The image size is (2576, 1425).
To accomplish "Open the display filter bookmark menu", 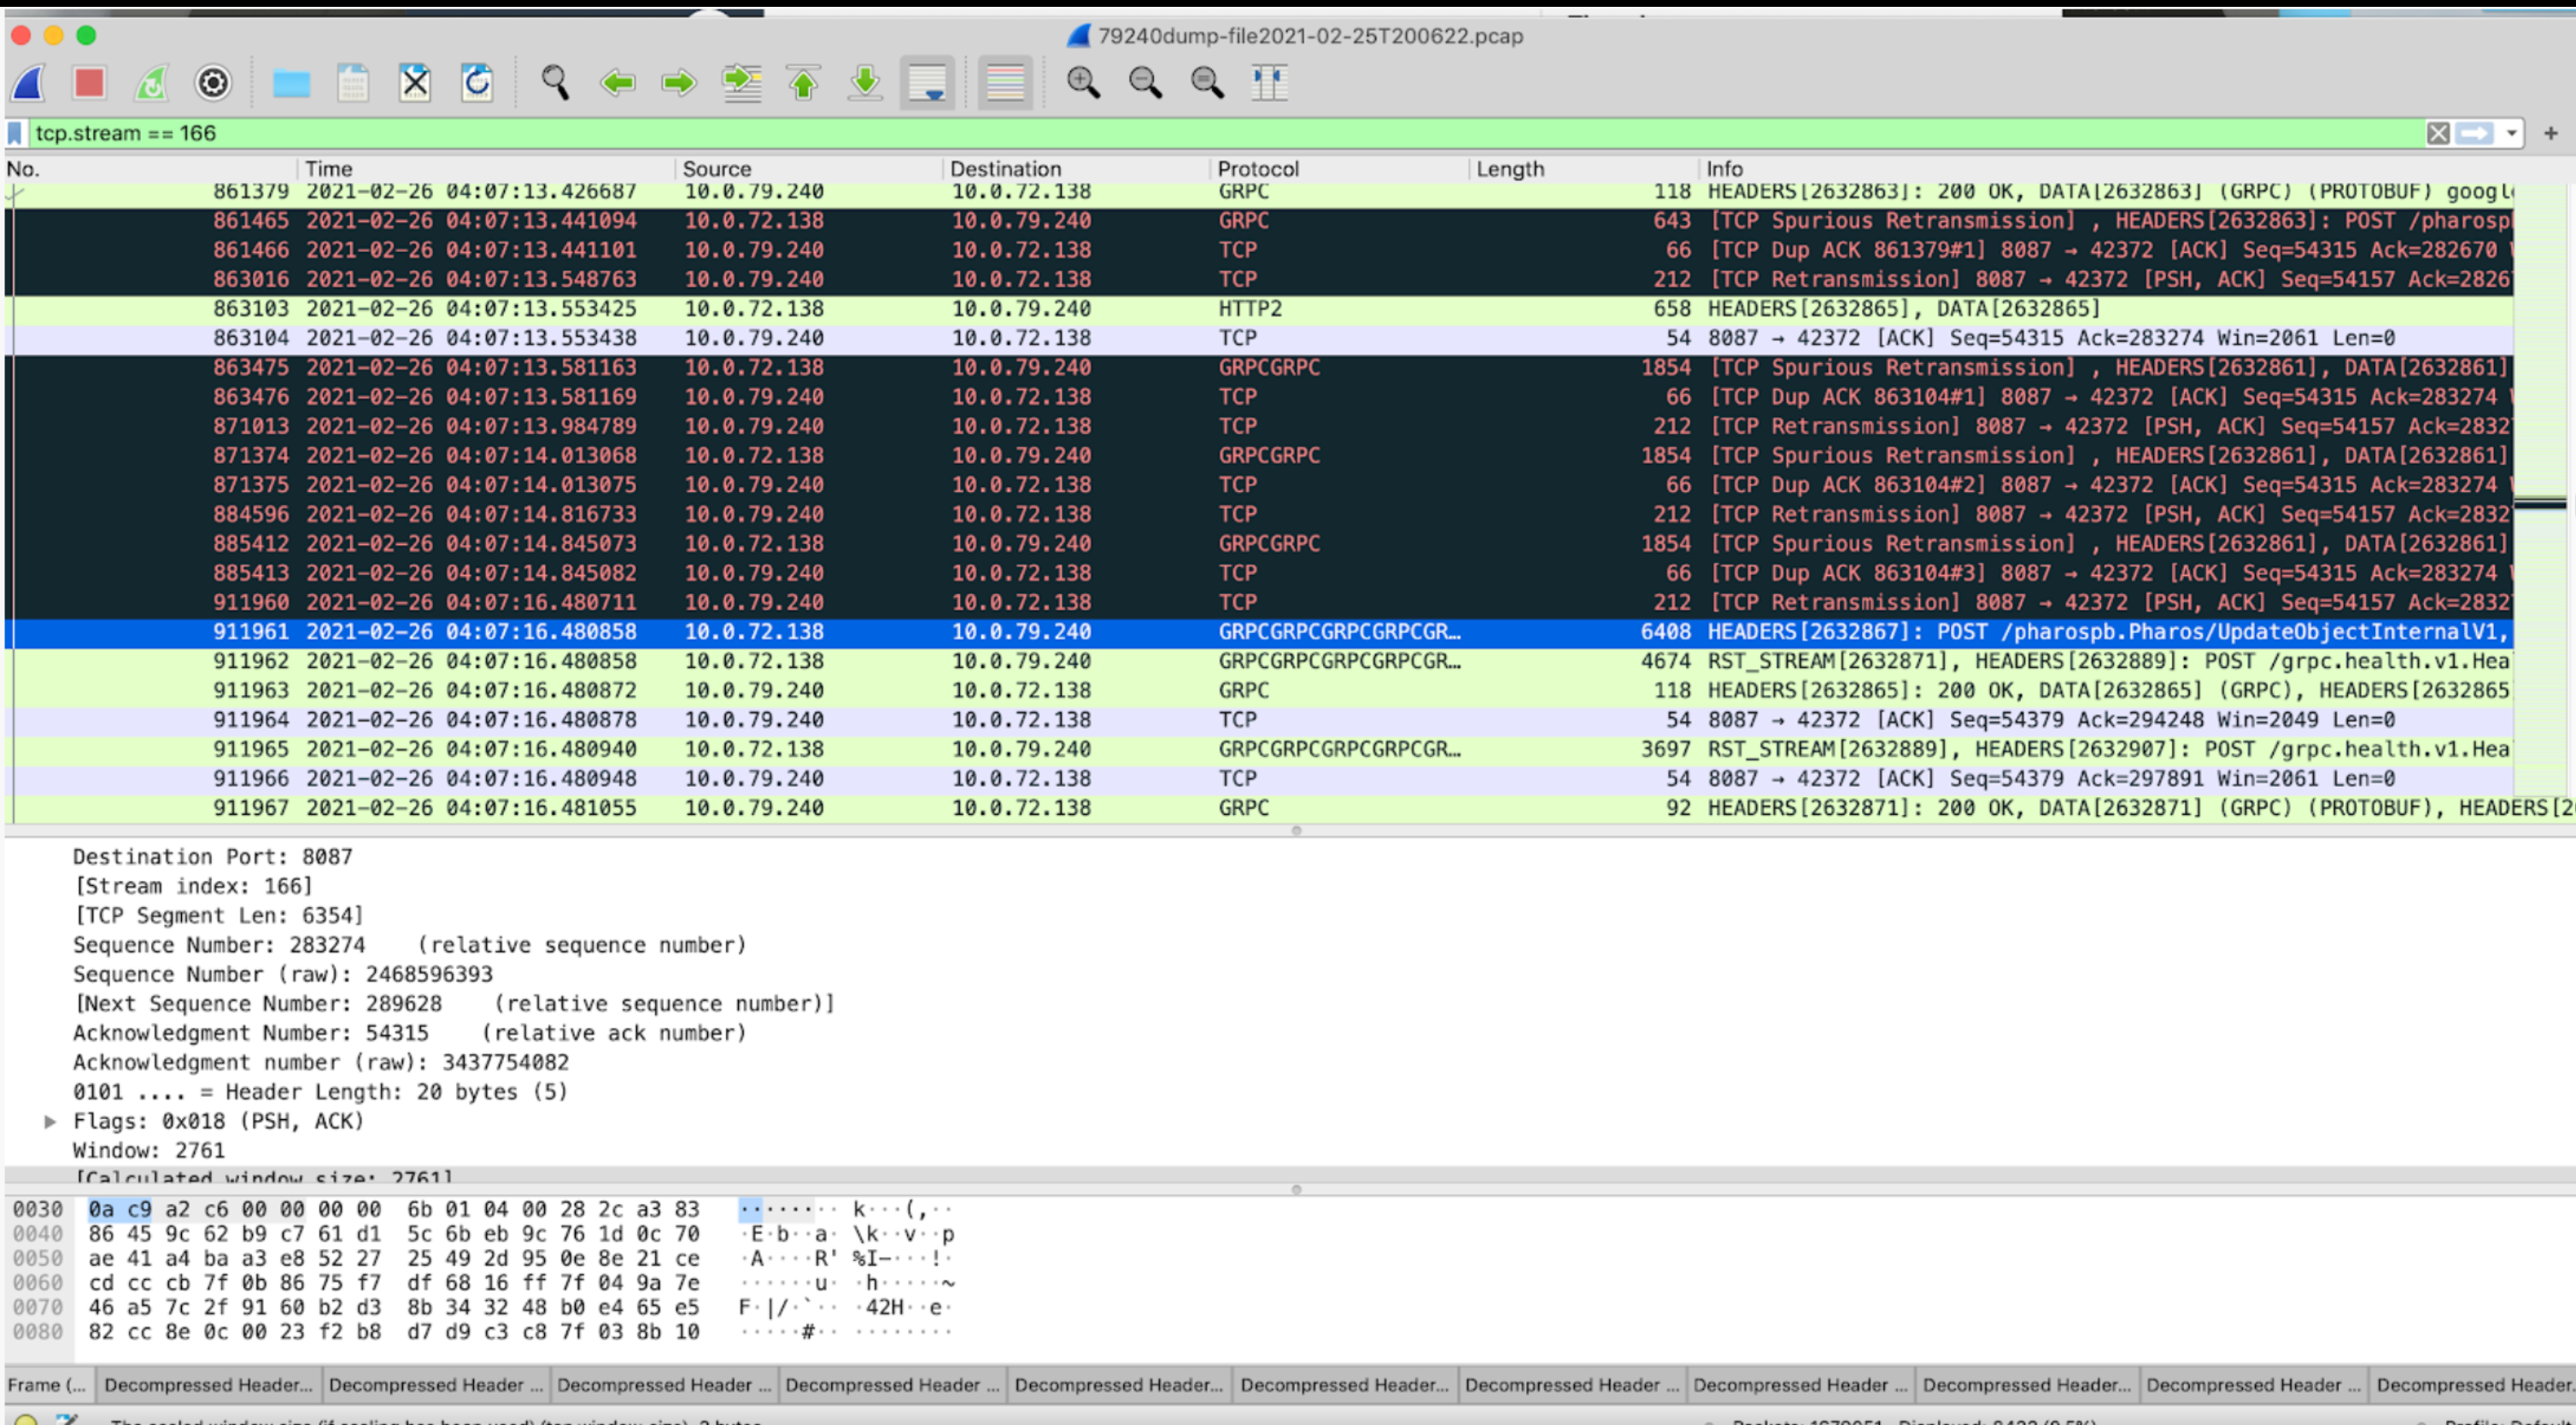I will click(x=15, y=133).
